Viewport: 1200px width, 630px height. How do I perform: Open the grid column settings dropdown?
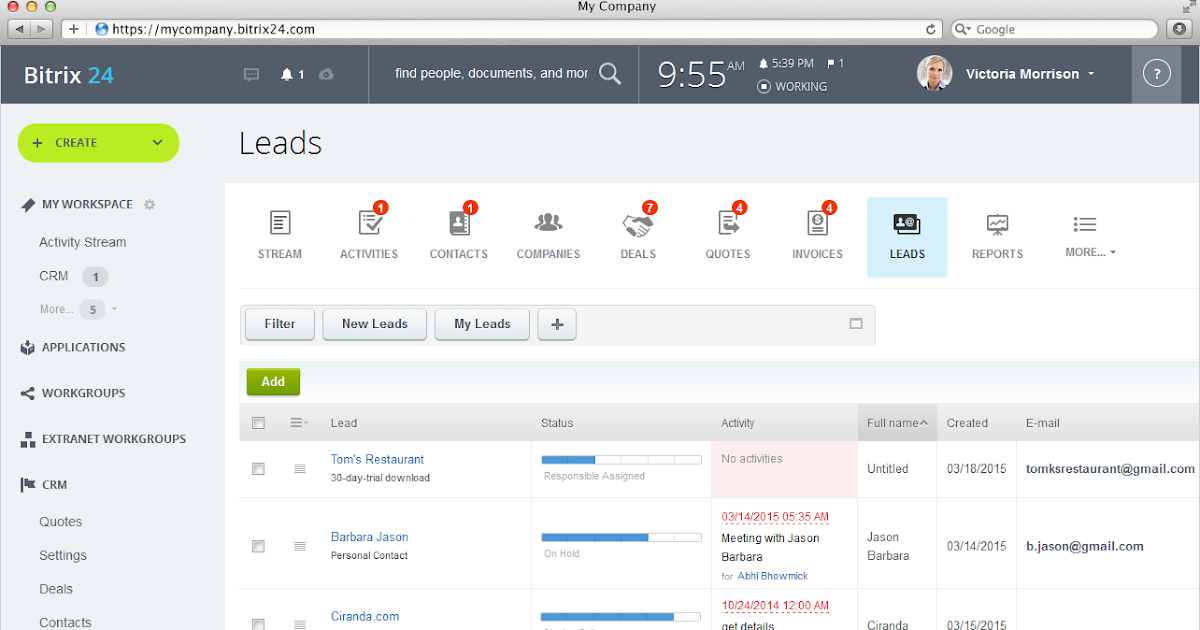(x=299, y=423)
